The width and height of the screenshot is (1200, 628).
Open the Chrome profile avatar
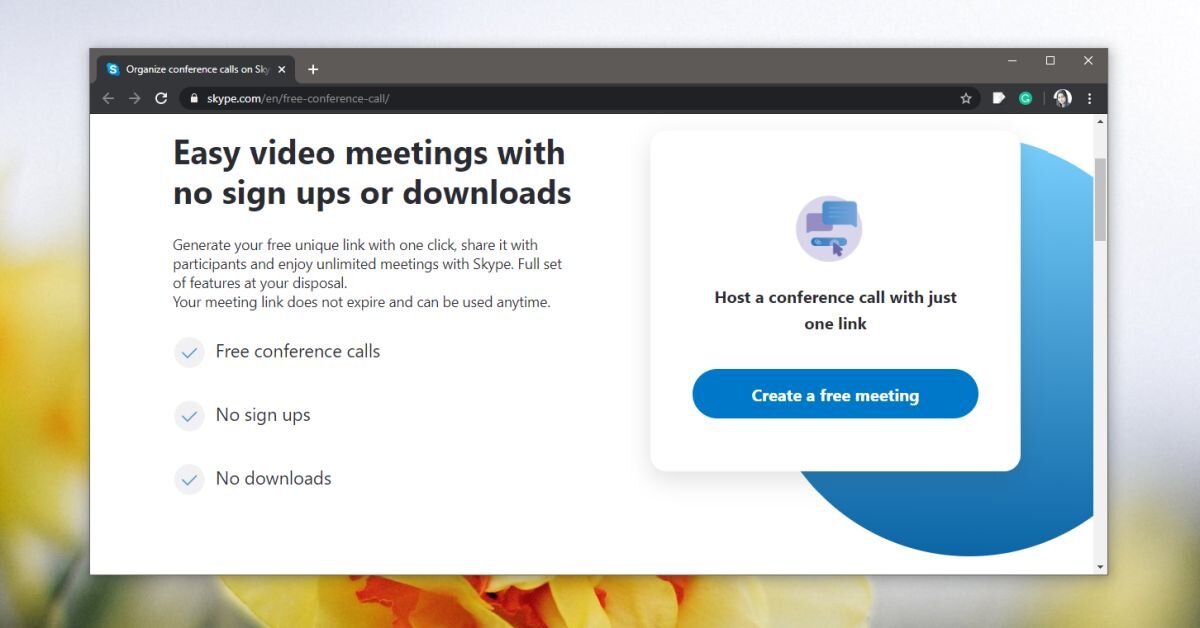pyautogui.click(x=1062, y=98)
